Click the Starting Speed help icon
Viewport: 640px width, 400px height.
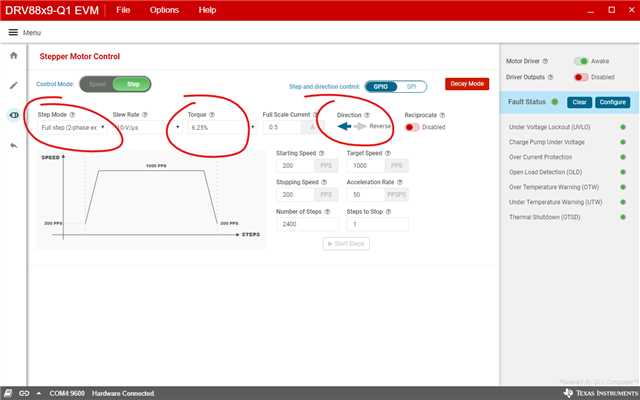321,153
